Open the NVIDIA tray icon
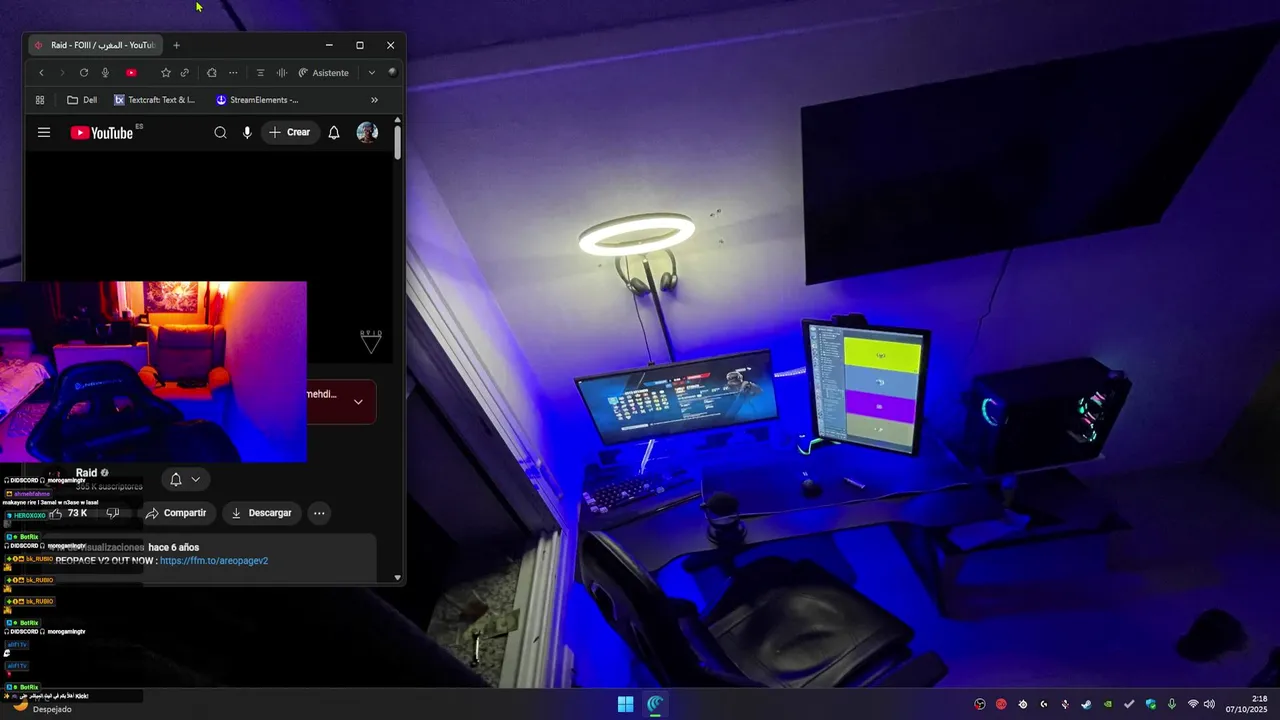 (1108, 704)
